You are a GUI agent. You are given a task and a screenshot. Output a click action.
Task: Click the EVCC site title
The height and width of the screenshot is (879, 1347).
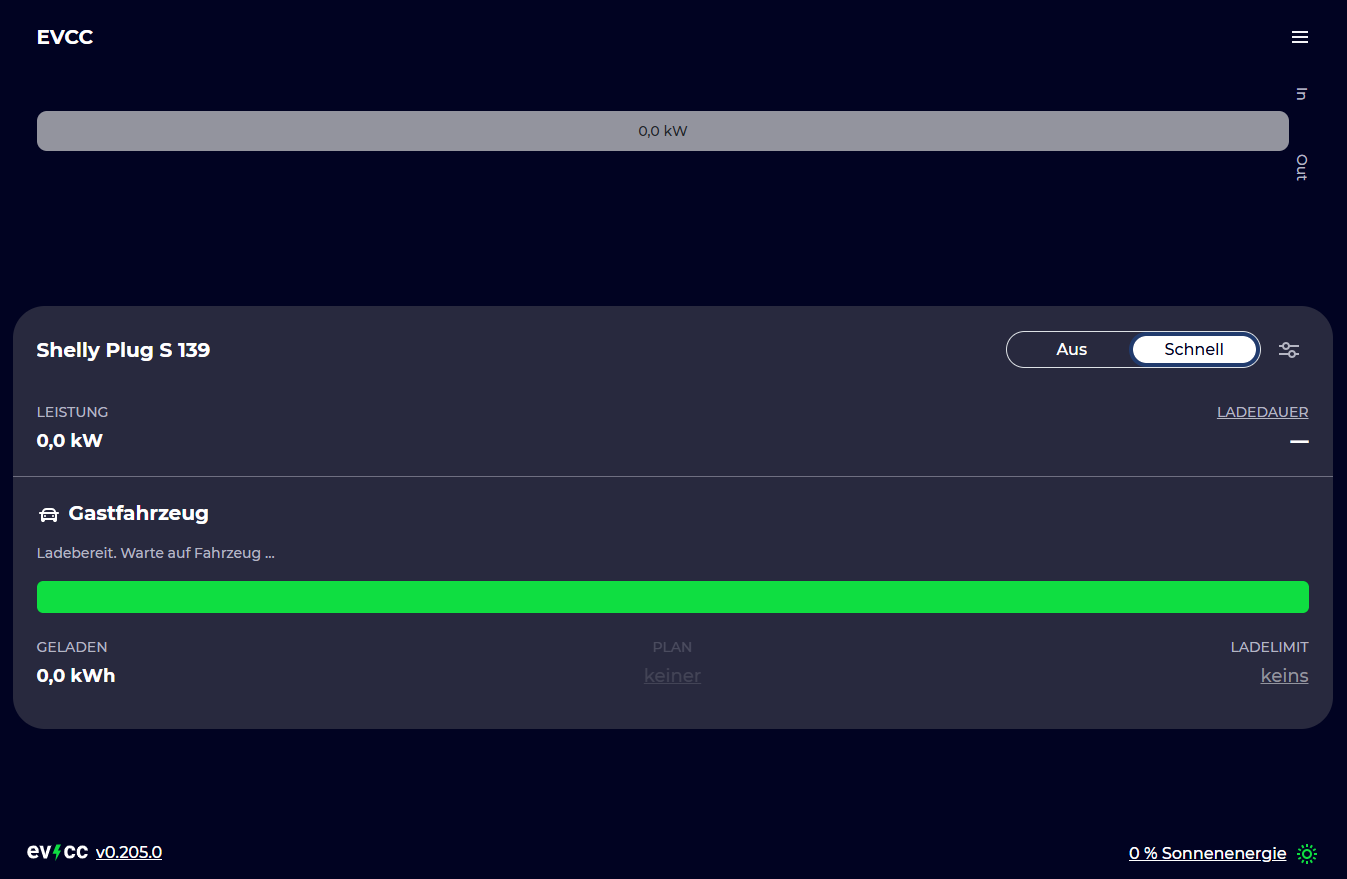[65, 37]
